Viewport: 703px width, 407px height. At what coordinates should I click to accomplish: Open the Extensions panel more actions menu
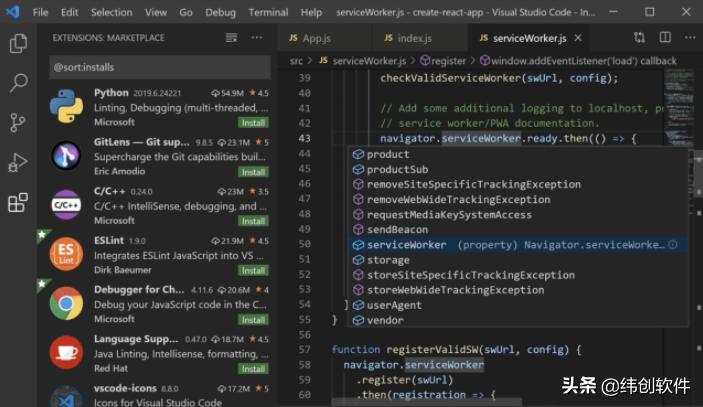tap(257, 38)
